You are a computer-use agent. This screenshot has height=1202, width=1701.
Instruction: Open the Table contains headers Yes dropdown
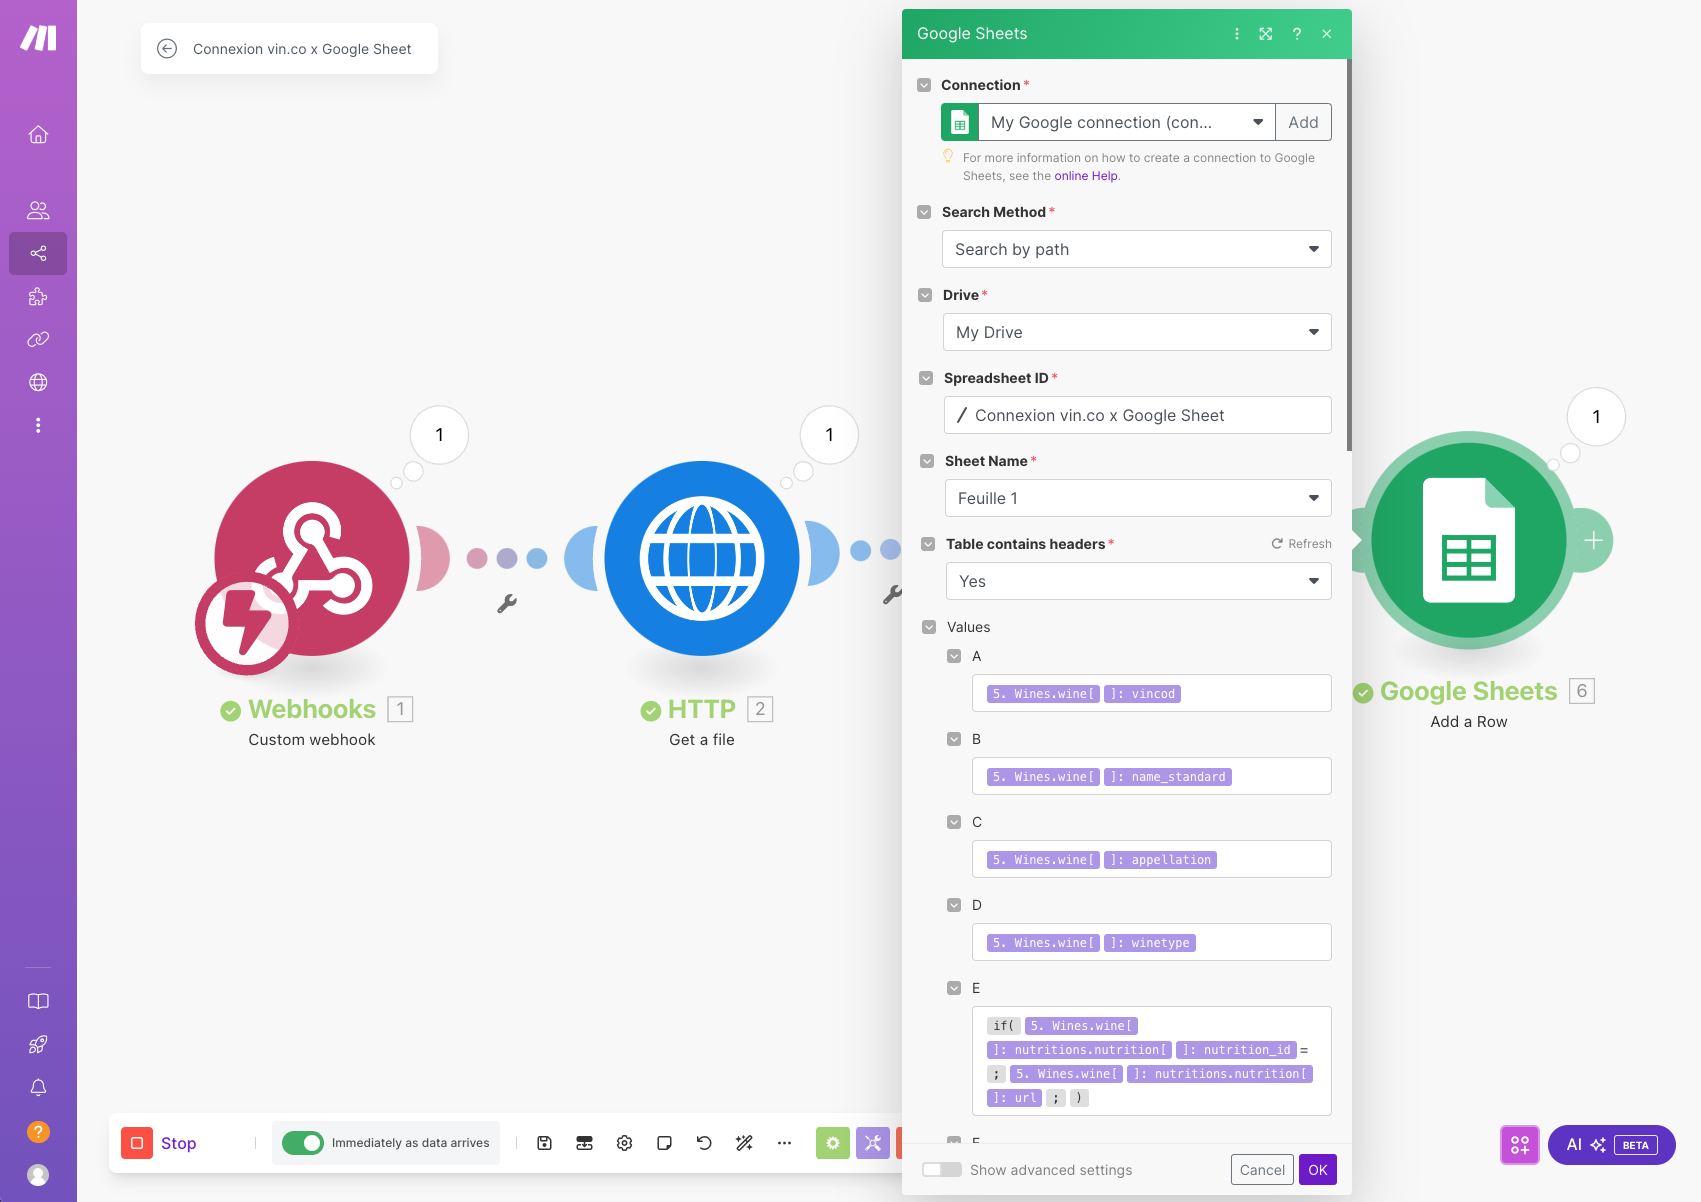pyautogui.click(x=1139, y=581)
